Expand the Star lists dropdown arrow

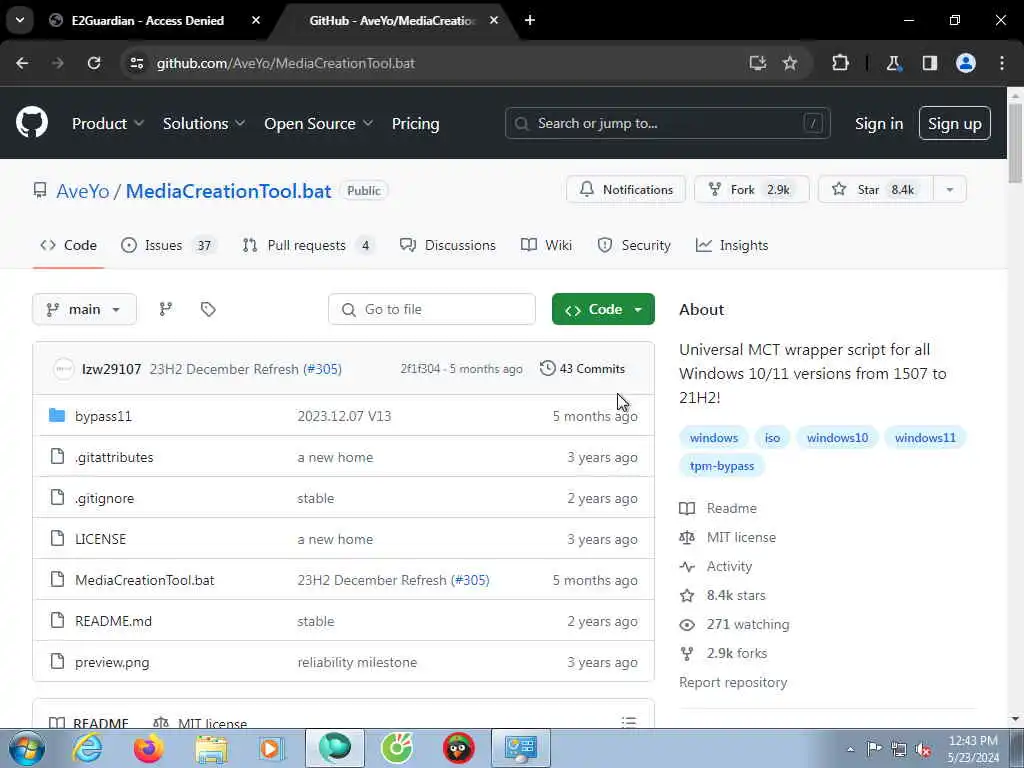click(x=950, y=189)
